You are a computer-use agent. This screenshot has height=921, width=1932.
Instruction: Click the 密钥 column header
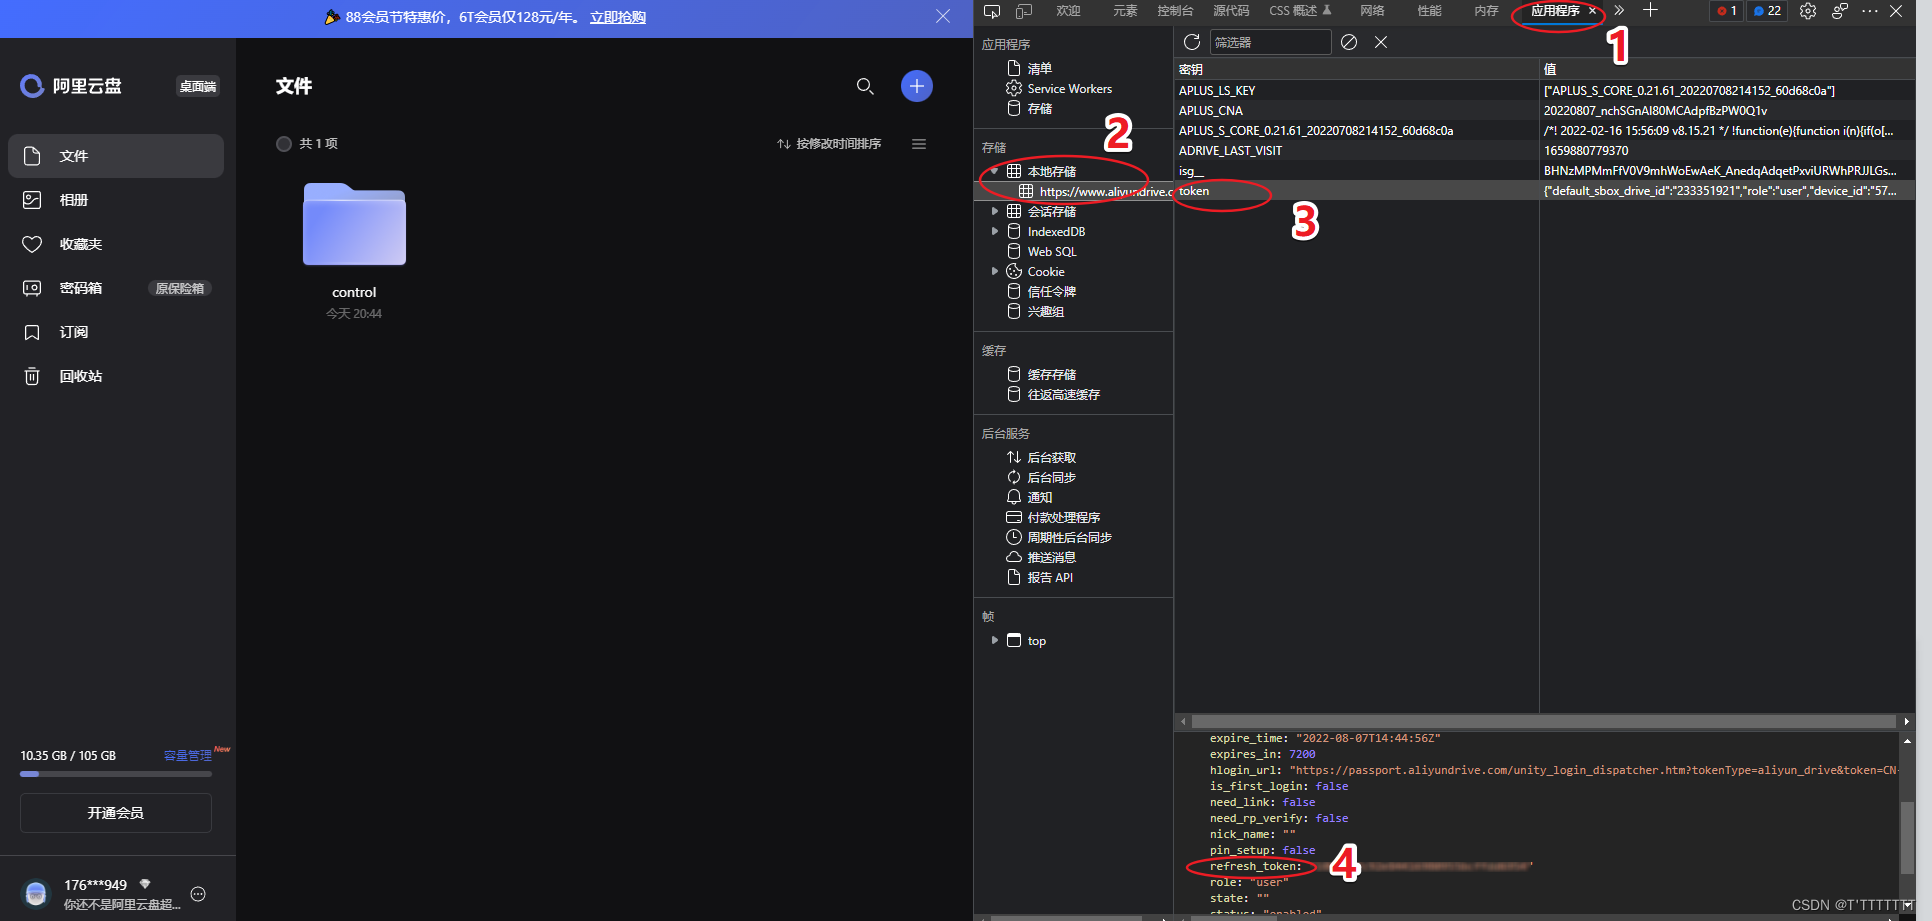[1356, 69]
